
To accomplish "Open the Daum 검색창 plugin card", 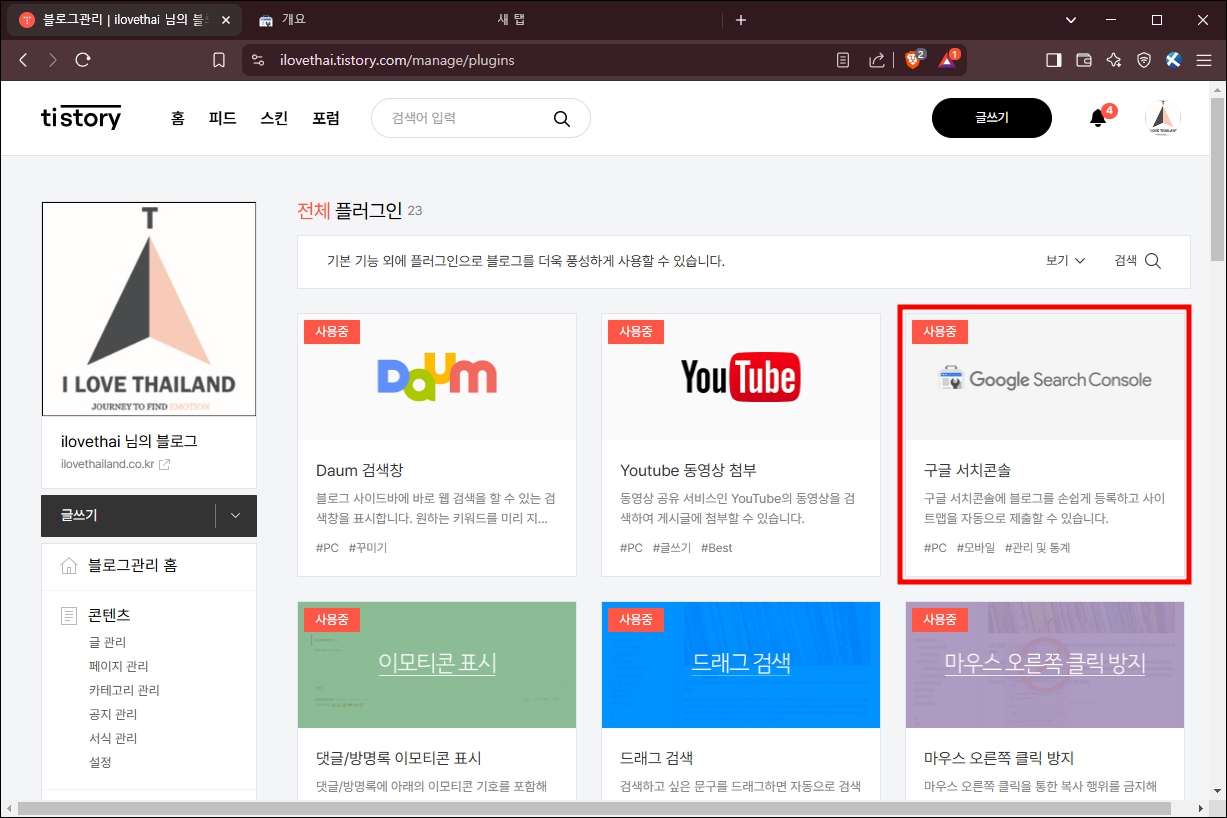I will (x=437, y=445).
